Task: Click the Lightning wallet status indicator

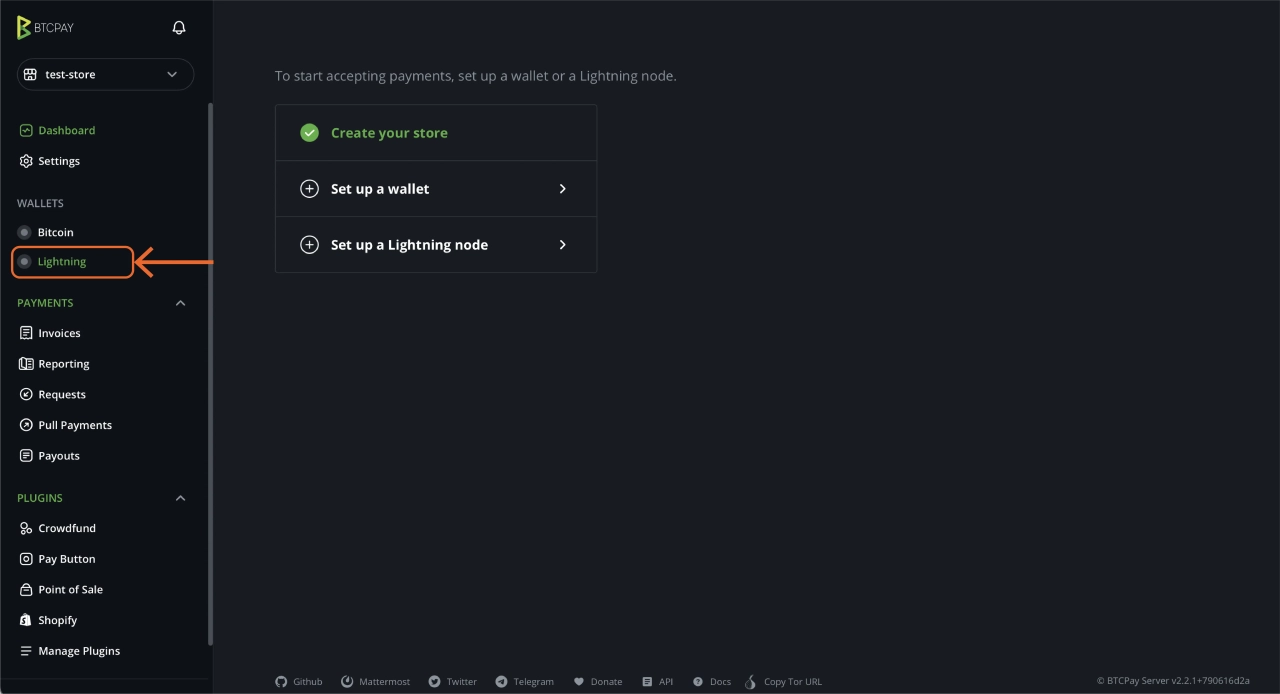Action: tap(22, 261)
